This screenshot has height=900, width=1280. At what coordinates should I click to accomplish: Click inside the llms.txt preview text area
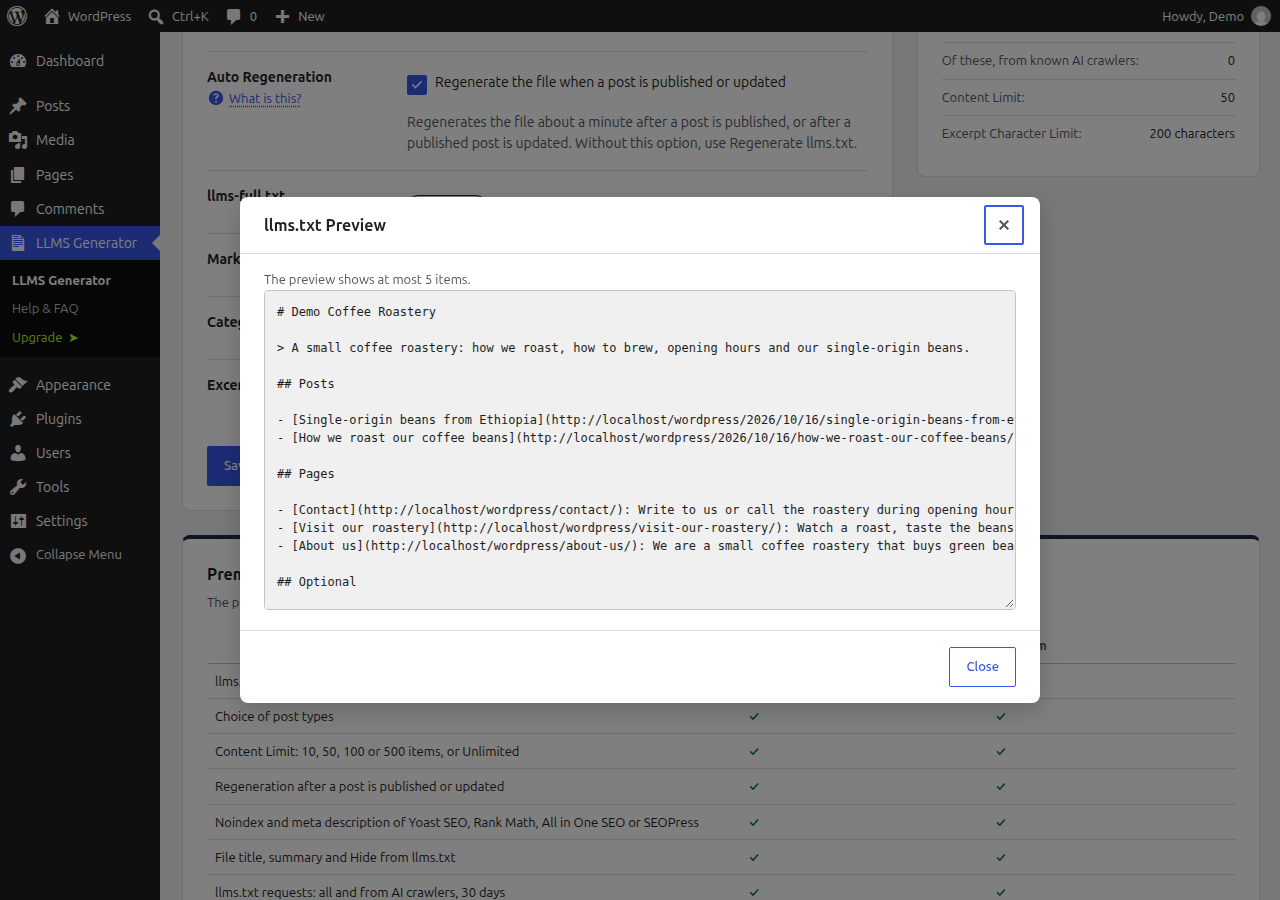640,450
